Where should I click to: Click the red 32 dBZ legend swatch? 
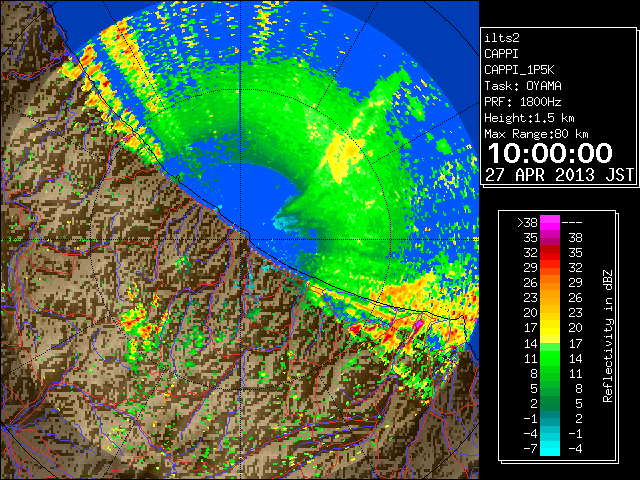coord(550,253)
